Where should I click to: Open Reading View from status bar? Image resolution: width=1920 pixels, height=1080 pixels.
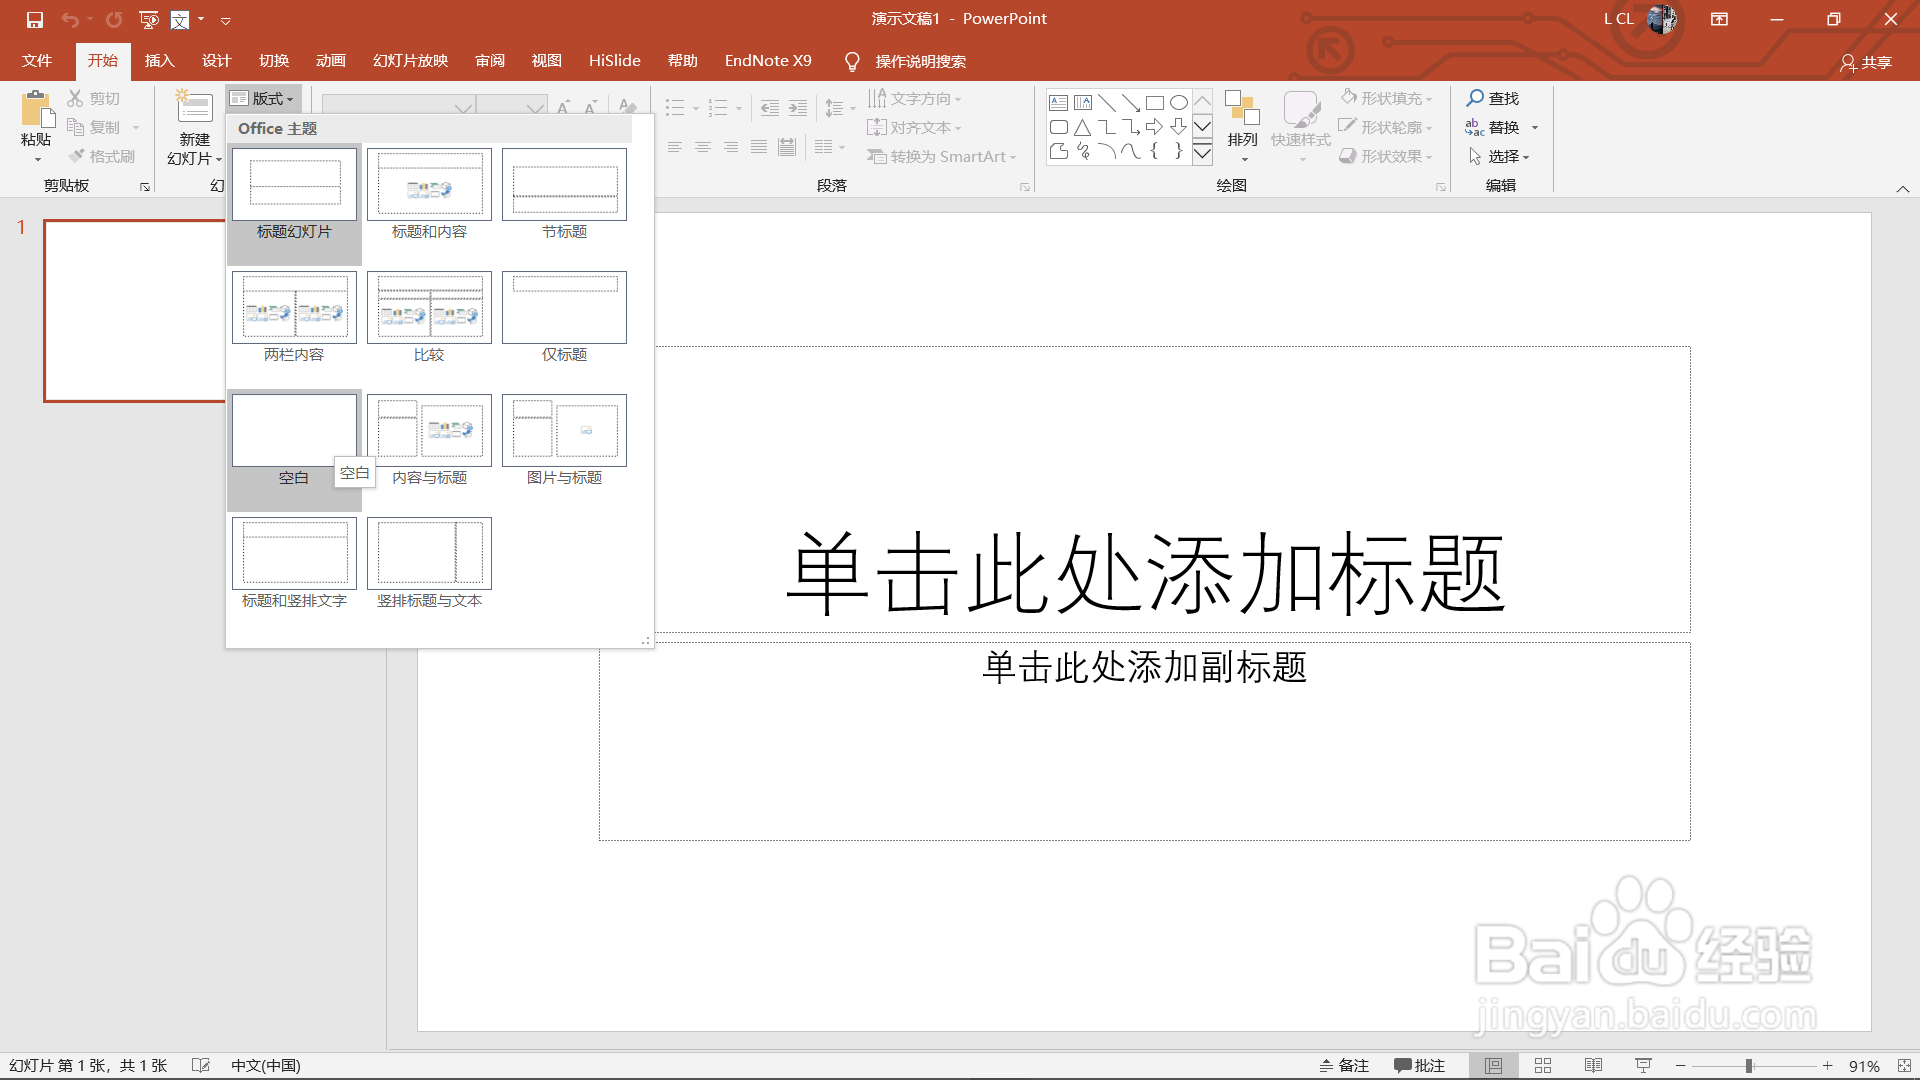pos(1593,1066)
